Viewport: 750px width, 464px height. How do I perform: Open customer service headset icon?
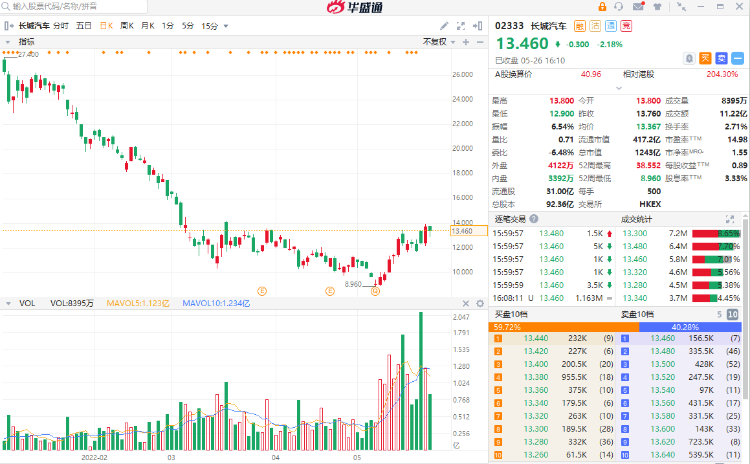(619, 7)
